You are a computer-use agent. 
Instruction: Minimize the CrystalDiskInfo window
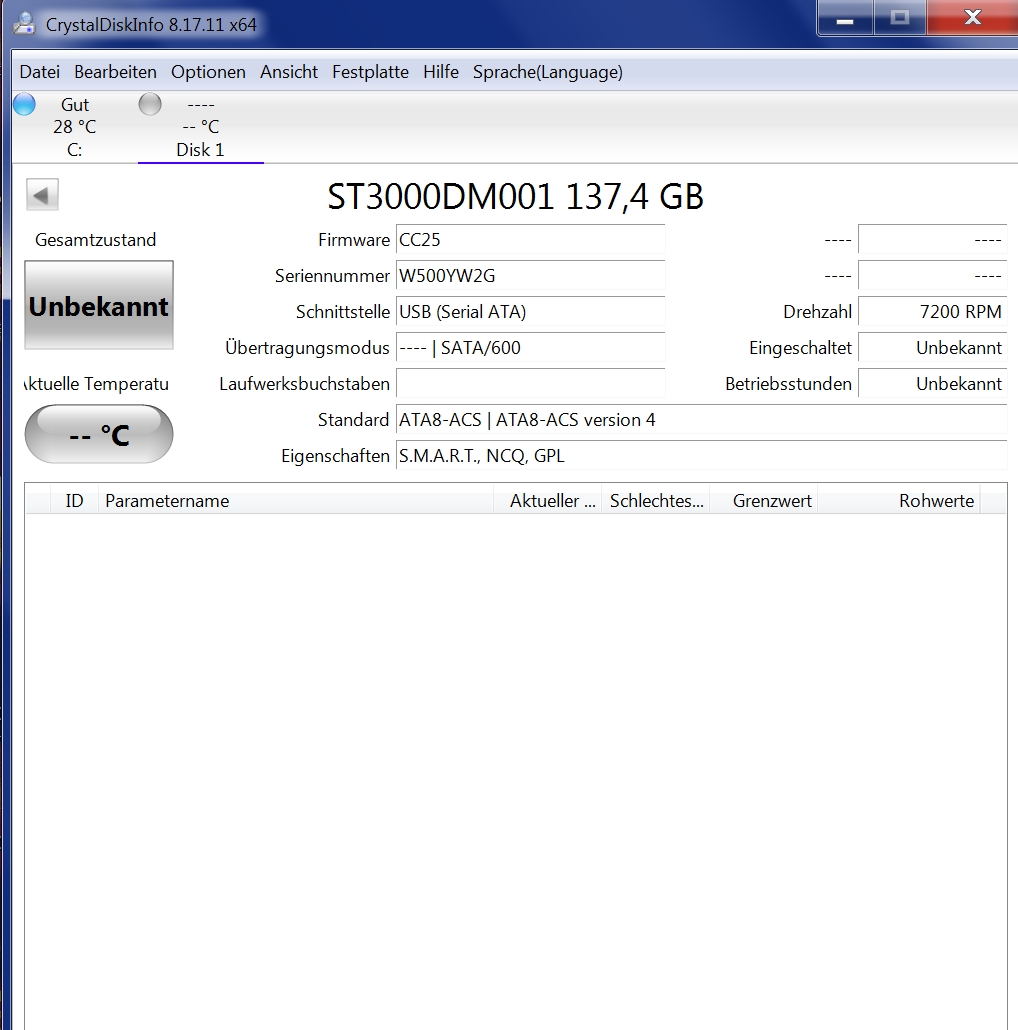[845, 18]
